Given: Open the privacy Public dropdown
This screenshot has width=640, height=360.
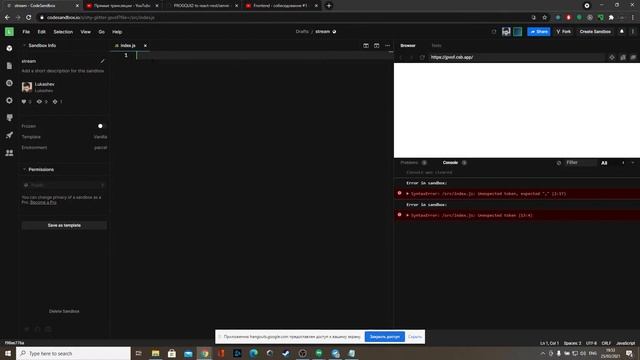Looking at the screenshot, I should pyautogui.click(x=64, y=185).
